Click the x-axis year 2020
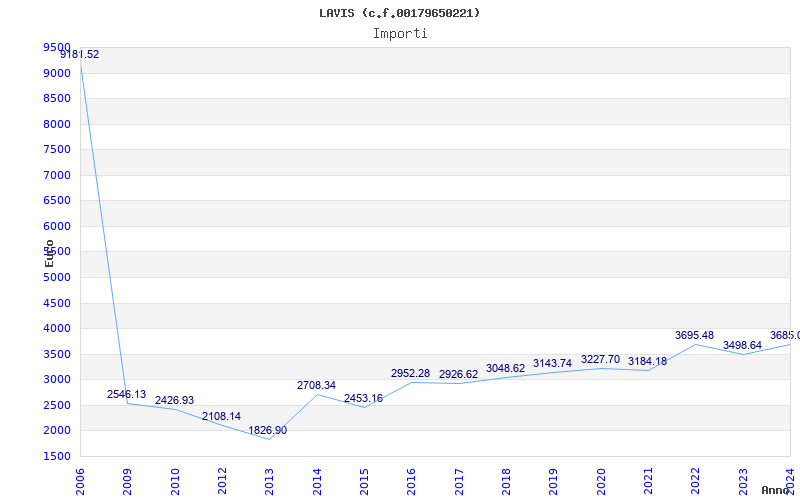Screen dimensions: 800x500 (x=601, y=482)
